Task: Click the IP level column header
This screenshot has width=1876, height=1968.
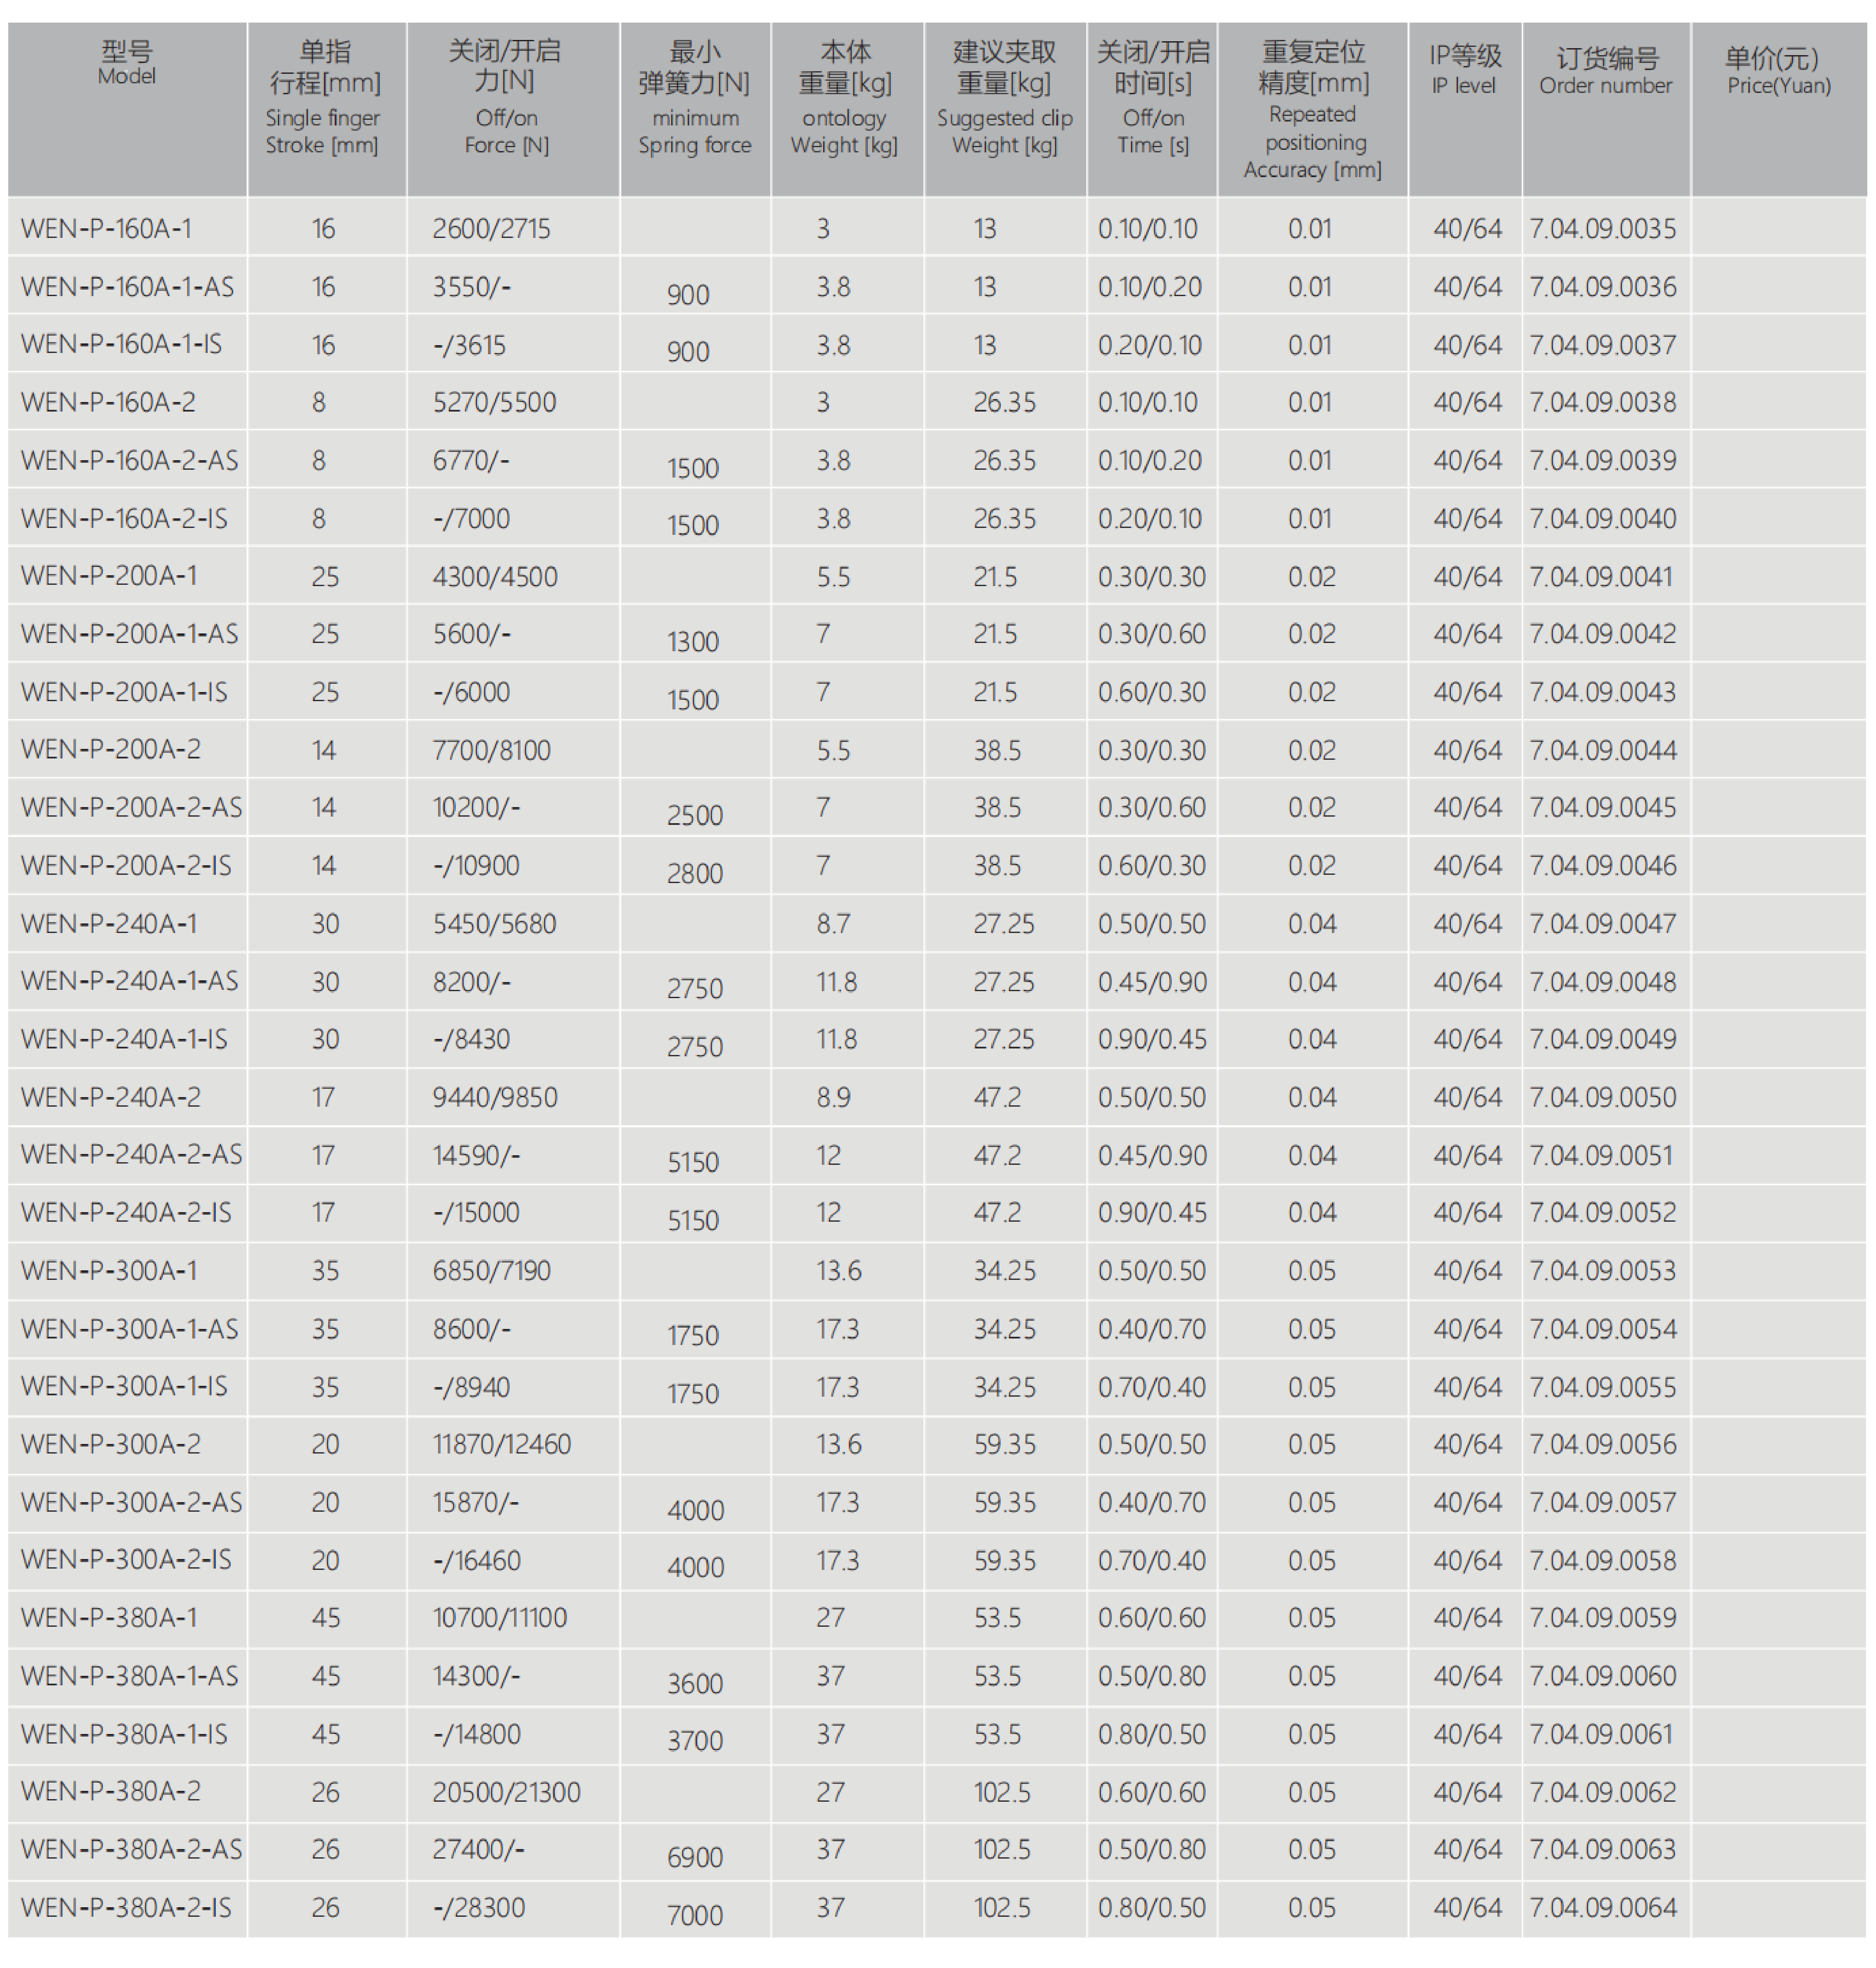Action: [x=1464, y=70]
